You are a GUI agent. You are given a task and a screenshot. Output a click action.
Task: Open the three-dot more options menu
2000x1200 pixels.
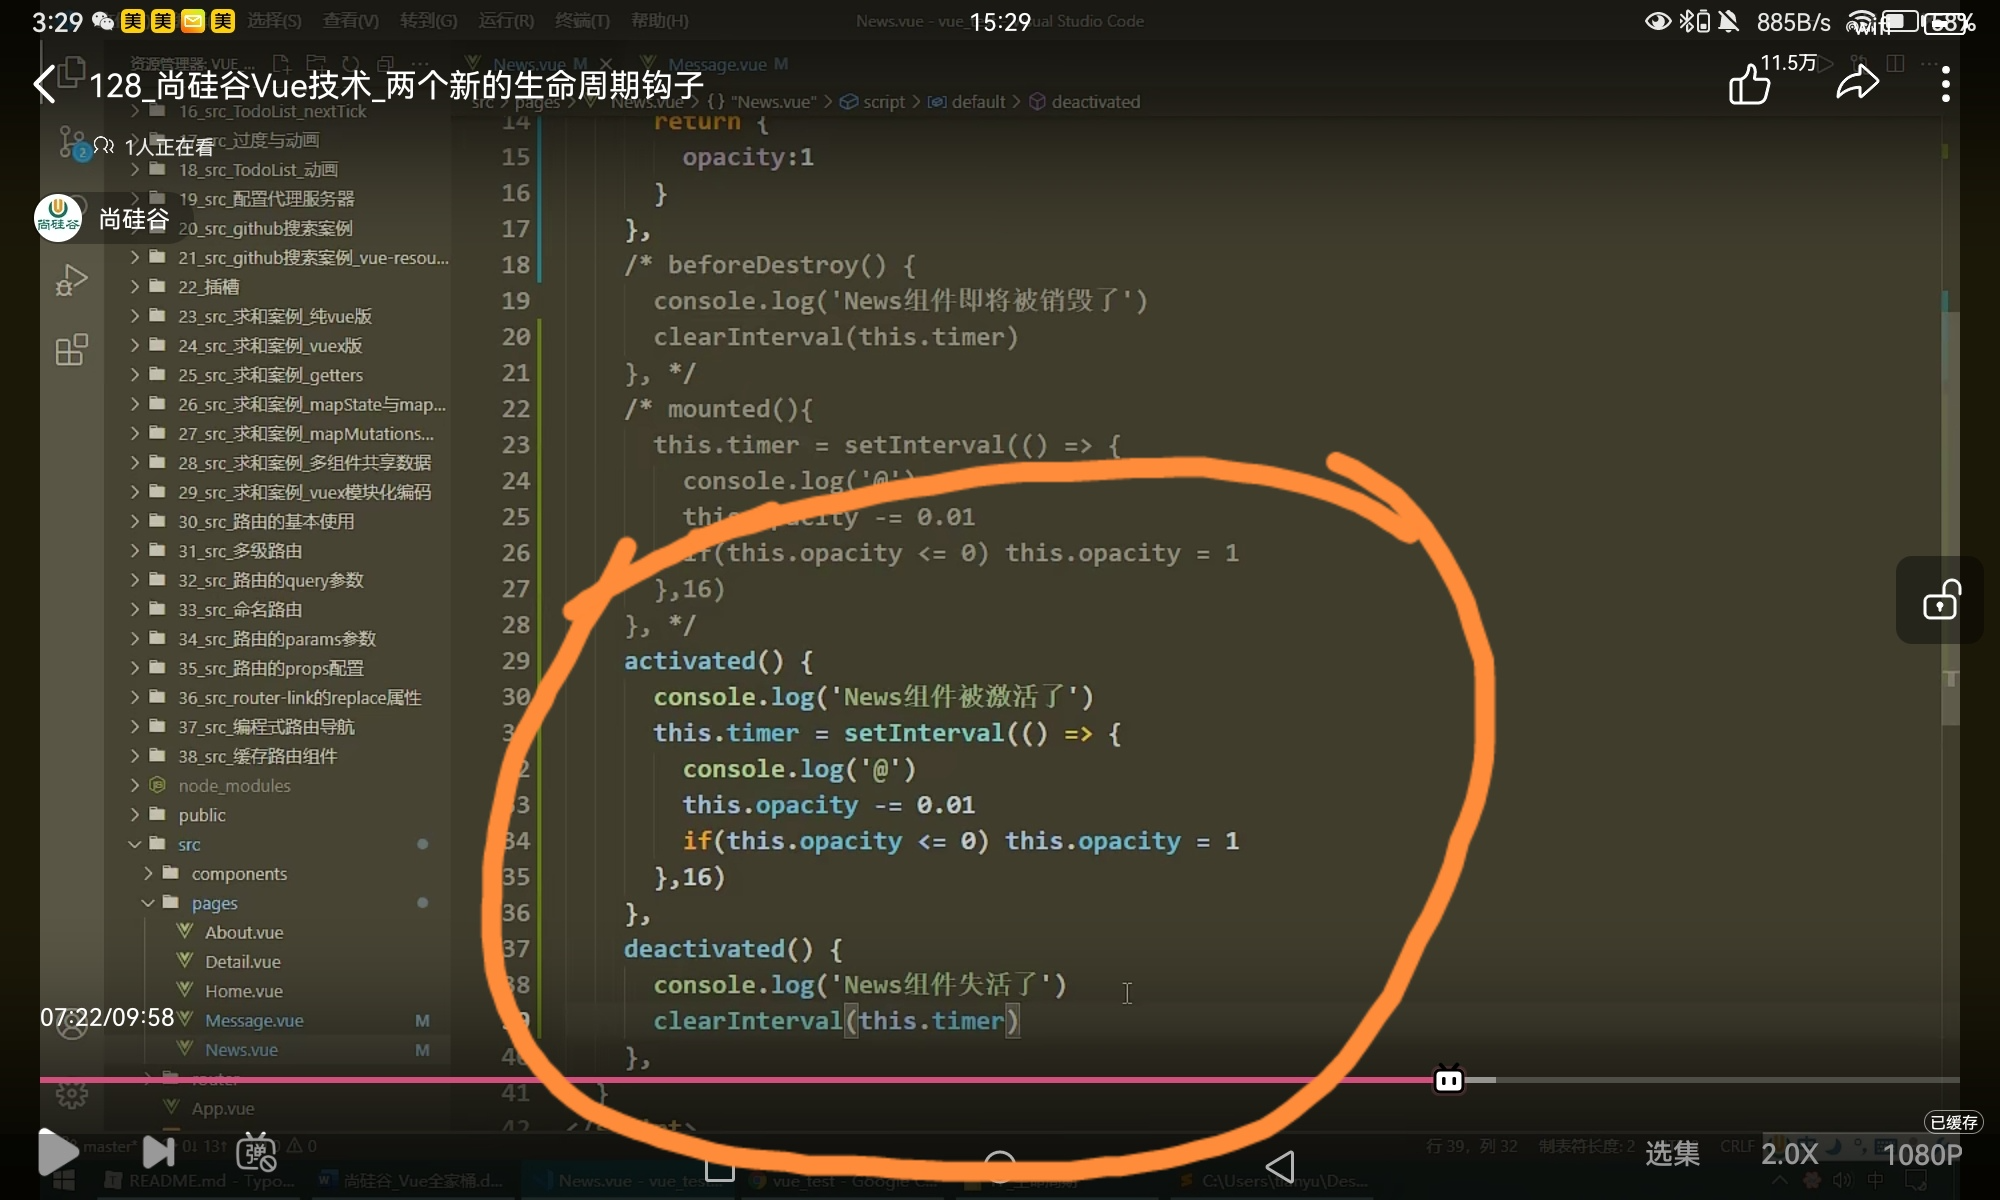click(1945, 85)
